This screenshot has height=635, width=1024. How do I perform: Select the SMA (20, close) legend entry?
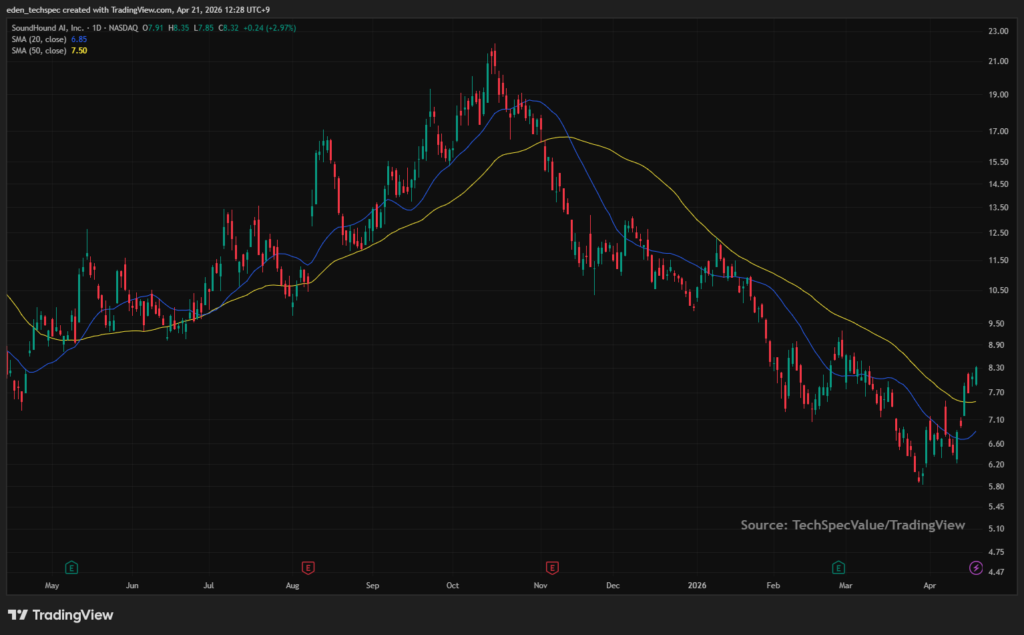tap(39, 39)
